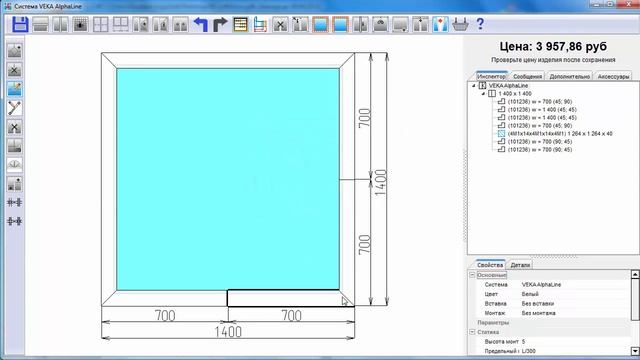The width and height of the screenshot is (640, 360).
Task: Click the X delete icon in top toolbar
Action: [x=280, y=24]
